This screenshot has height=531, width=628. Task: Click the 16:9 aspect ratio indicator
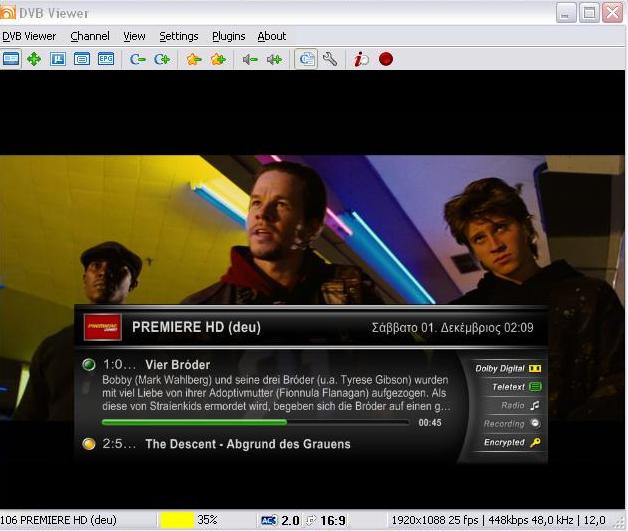coord(333,520)
